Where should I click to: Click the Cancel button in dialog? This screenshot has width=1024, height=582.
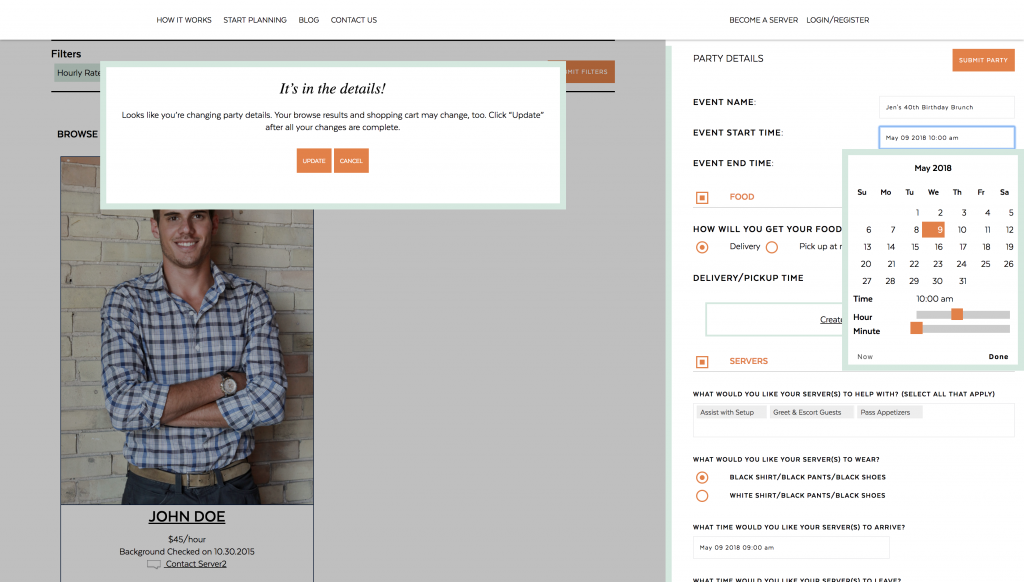pos(351,161)
